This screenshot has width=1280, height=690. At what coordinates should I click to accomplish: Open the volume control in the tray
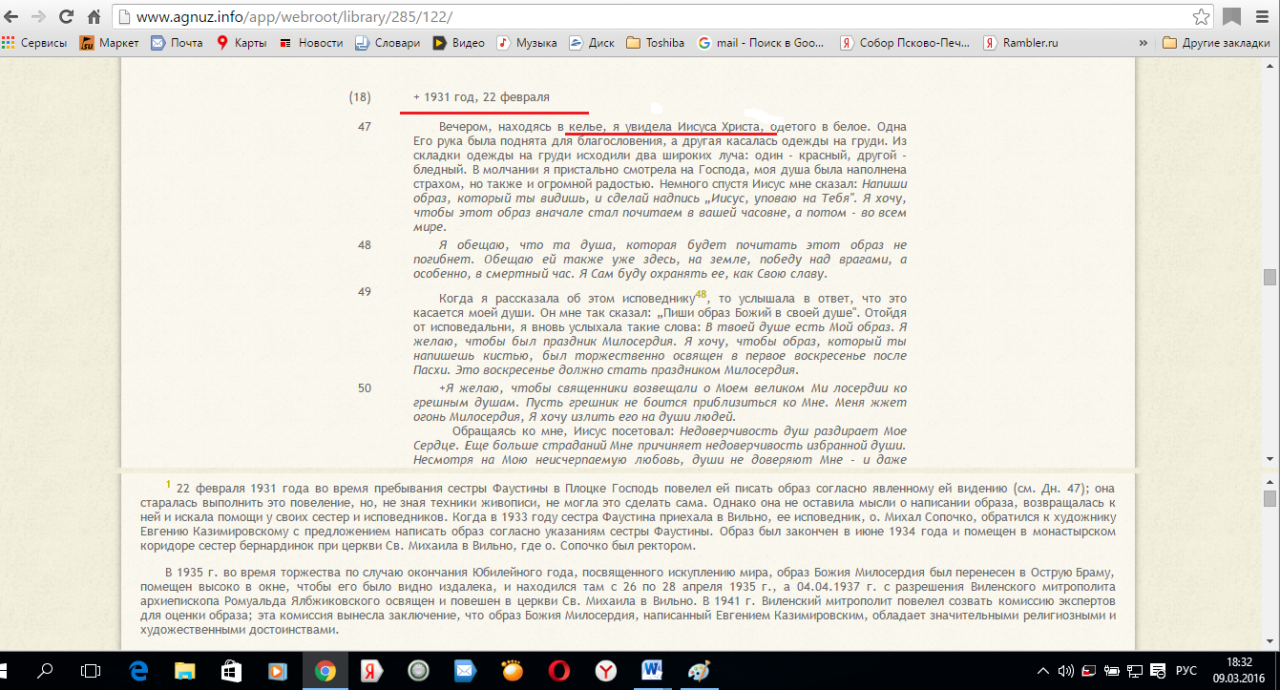[x=1066, y=671]
